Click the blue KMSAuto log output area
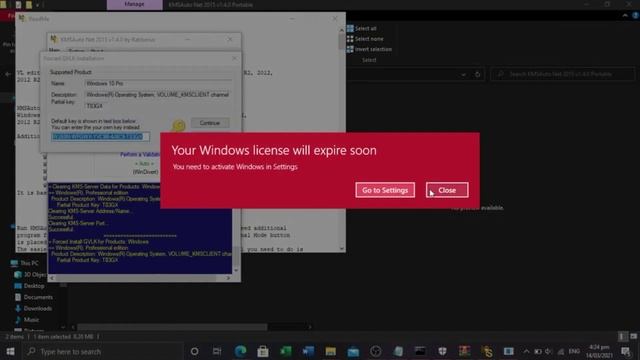Image resolution: width=640 pixels, height=360 pixels. pos(140,228)
